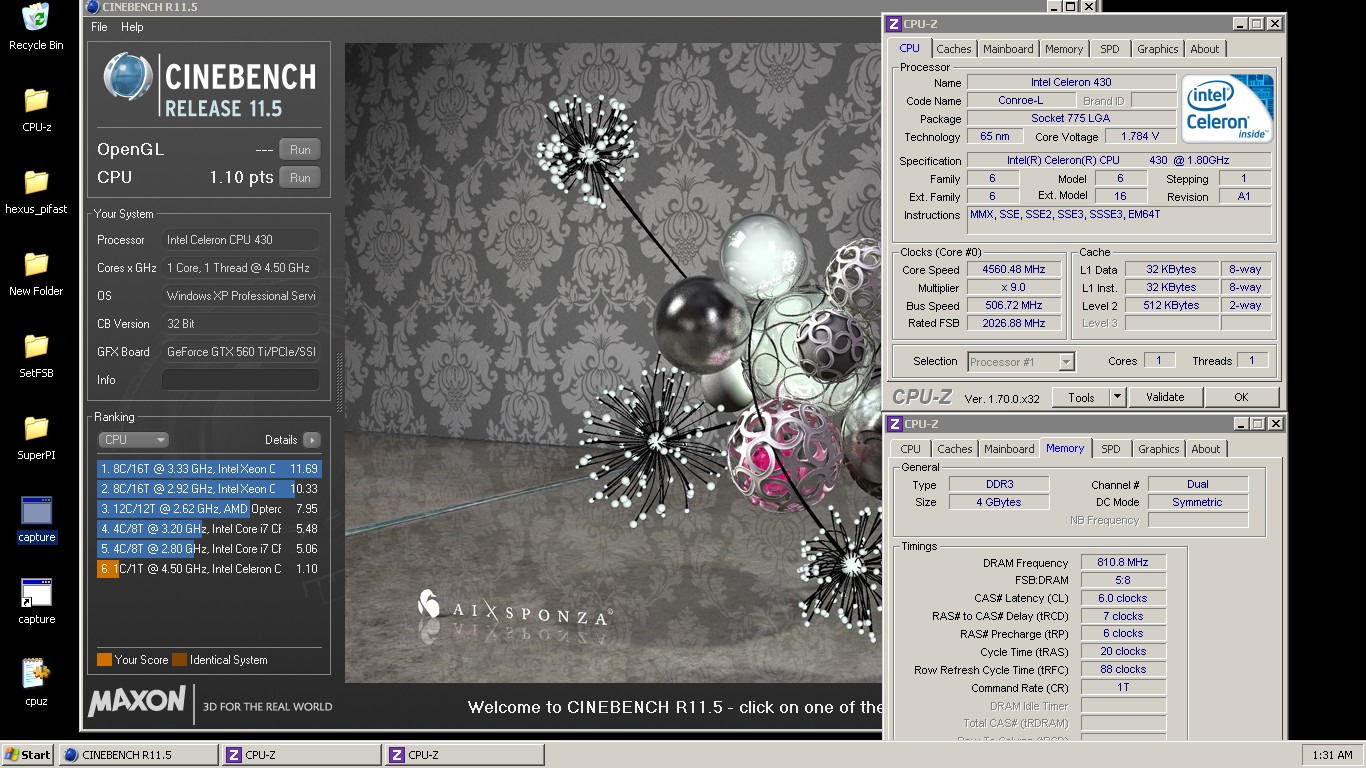Click the Core Speed 4560.48 MHz value

coord(1014,270)
